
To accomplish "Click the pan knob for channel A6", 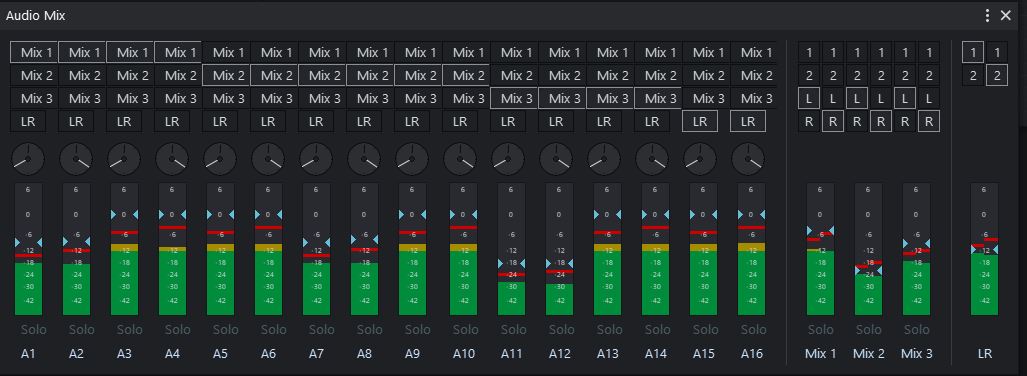I will click(268, 159).
